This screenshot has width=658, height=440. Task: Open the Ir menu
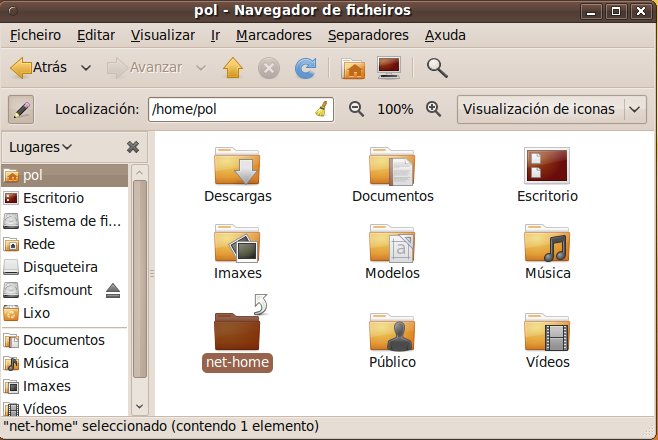click(x=215, y=35)
